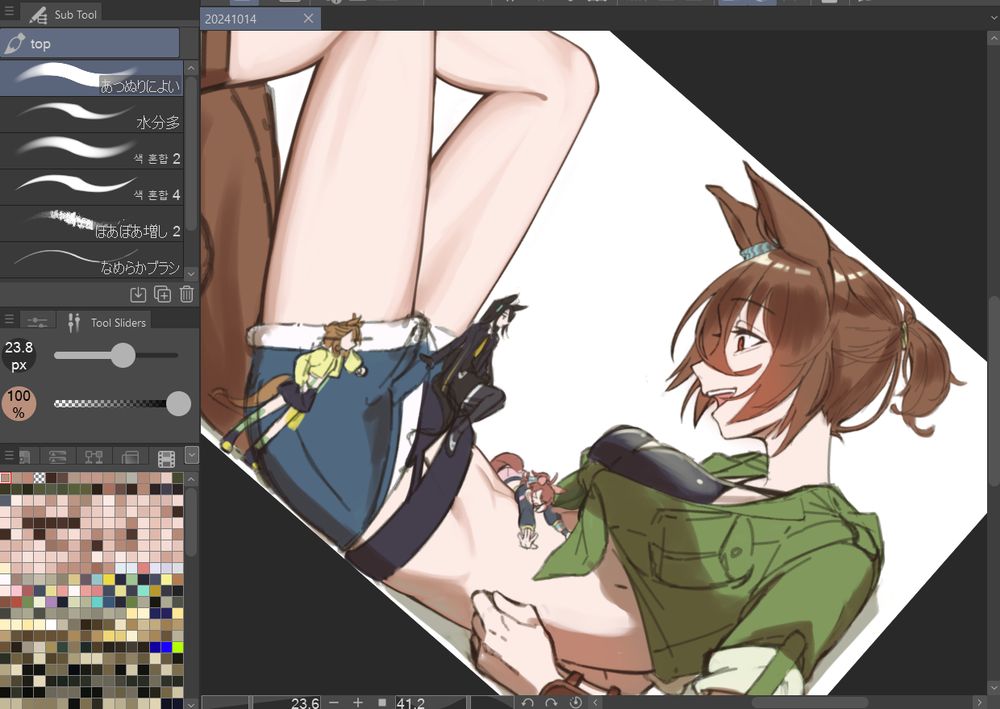
Task: Open the approximate color tab icon
Action: 130,457
